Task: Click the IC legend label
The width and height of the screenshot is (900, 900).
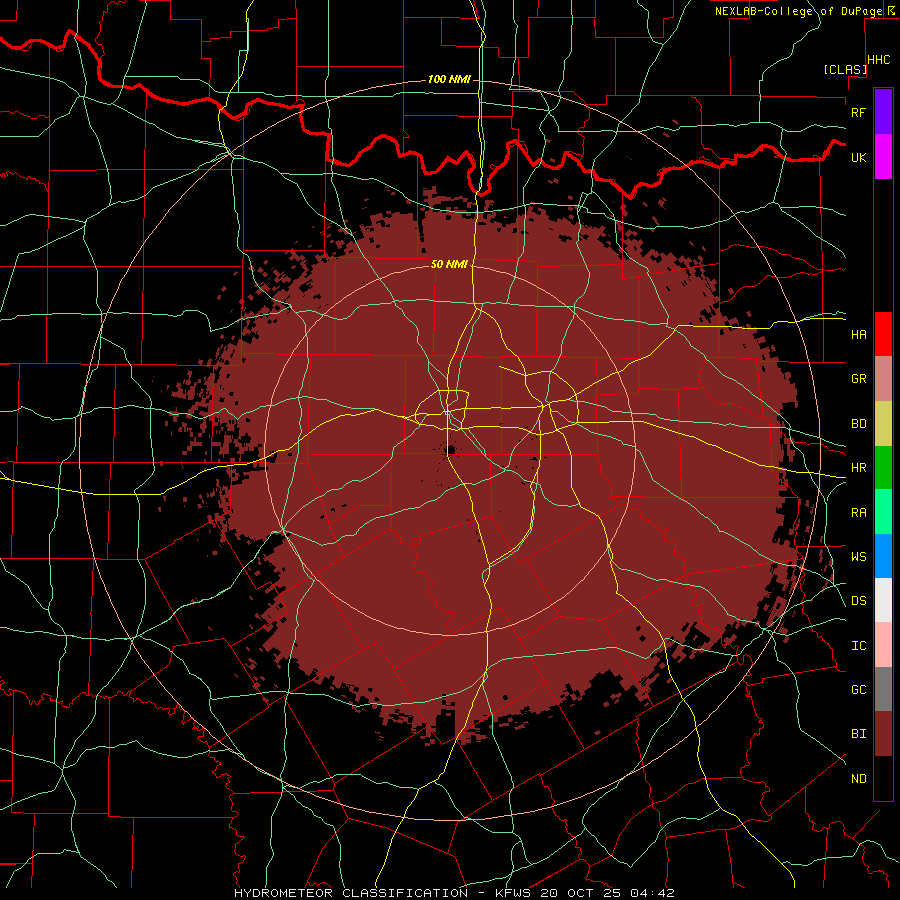Action: pyautogui.click(x=858, y=646)
